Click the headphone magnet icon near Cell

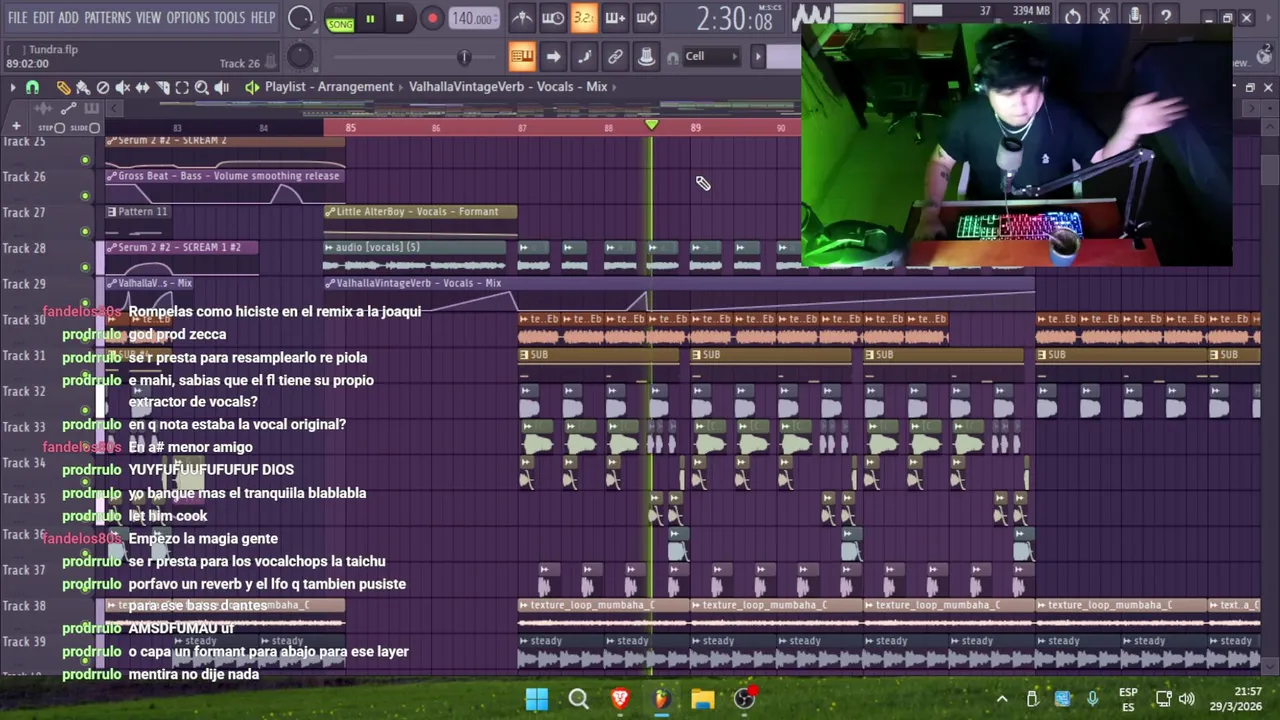coord(673,57)
